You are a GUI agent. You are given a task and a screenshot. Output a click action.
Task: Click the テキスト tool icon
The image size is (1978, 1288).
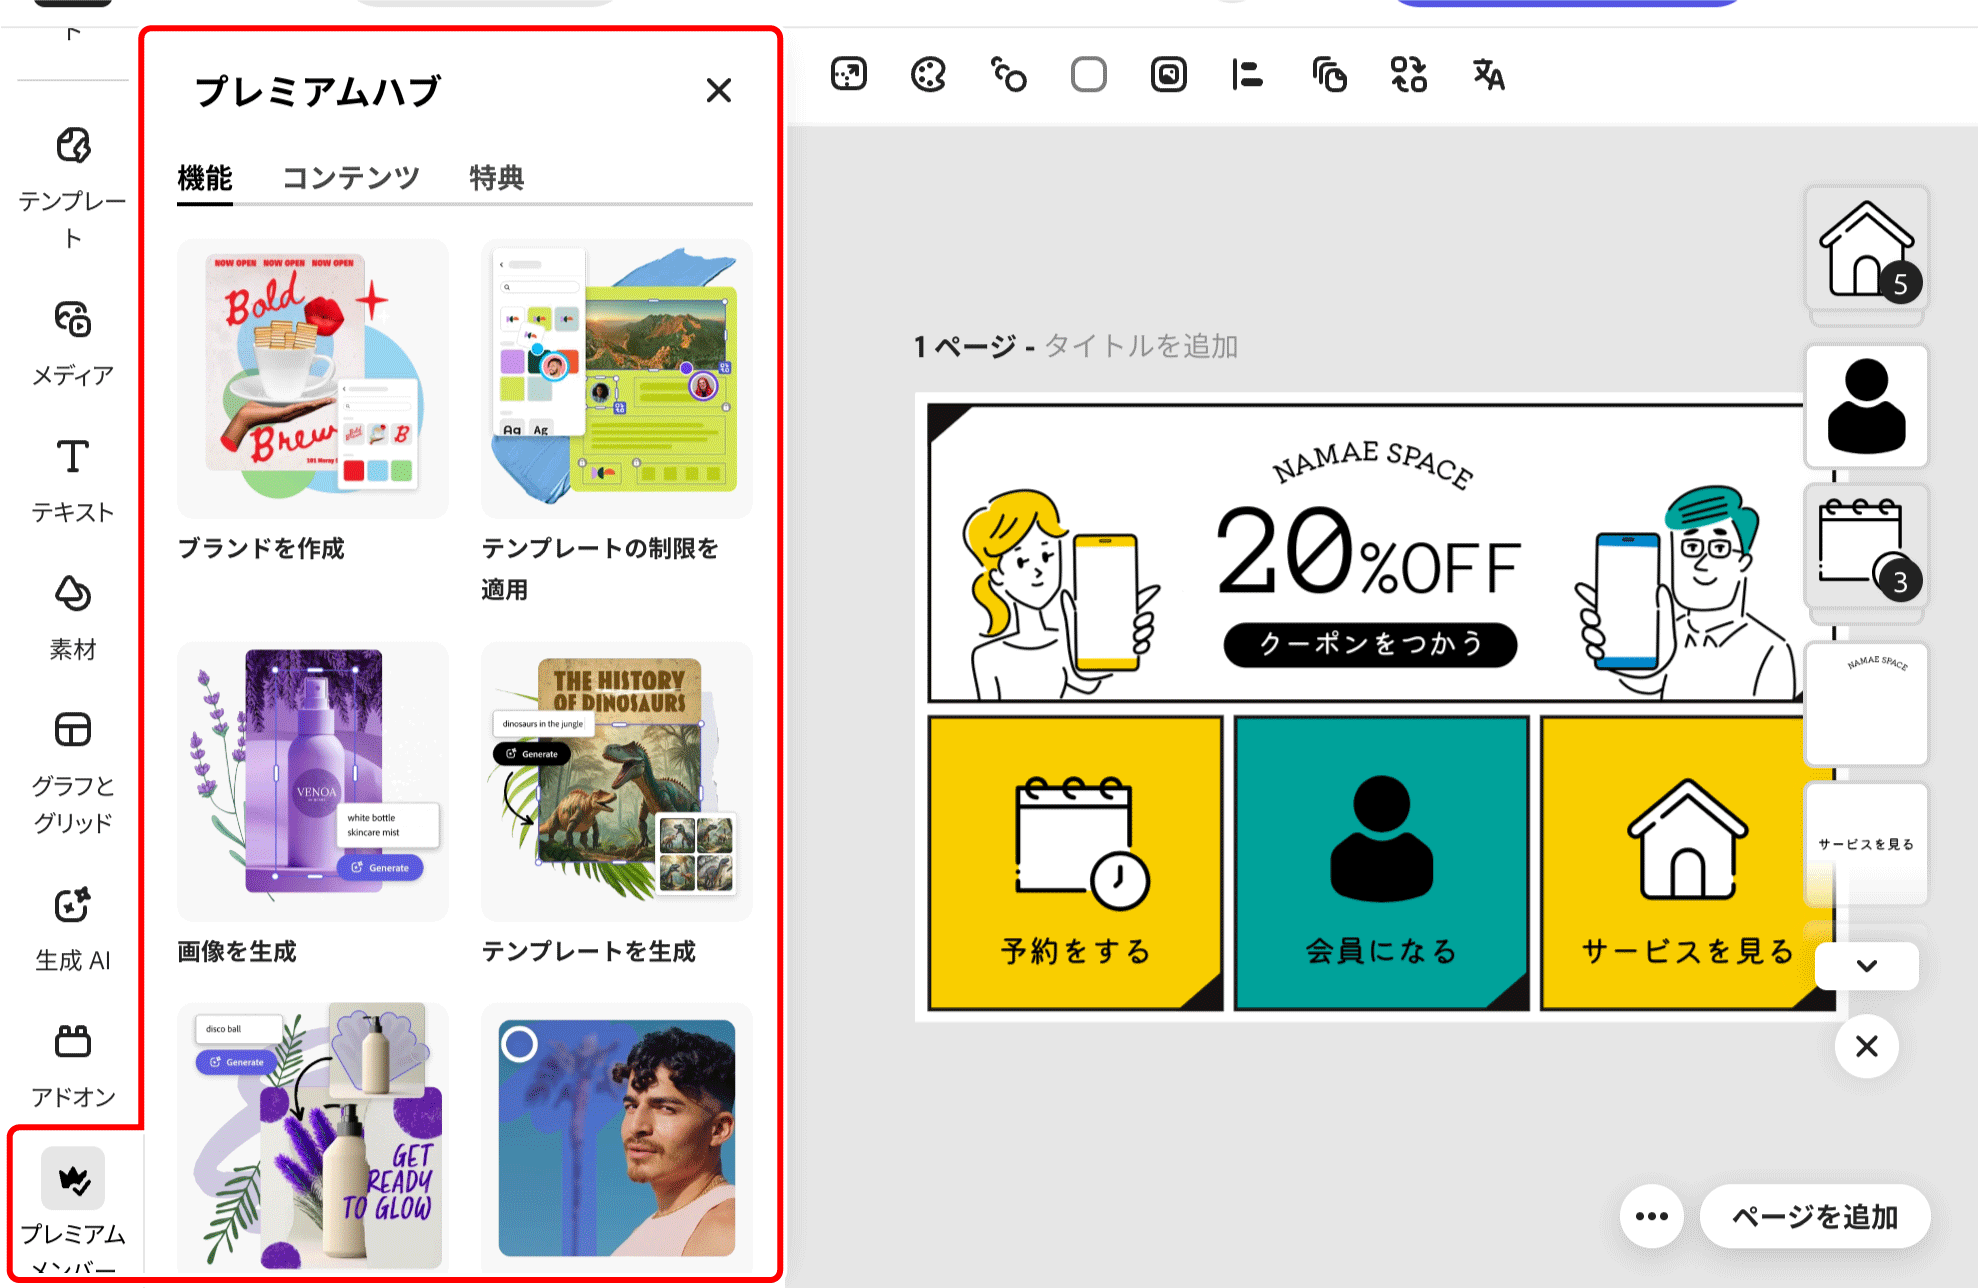(71, 458)
